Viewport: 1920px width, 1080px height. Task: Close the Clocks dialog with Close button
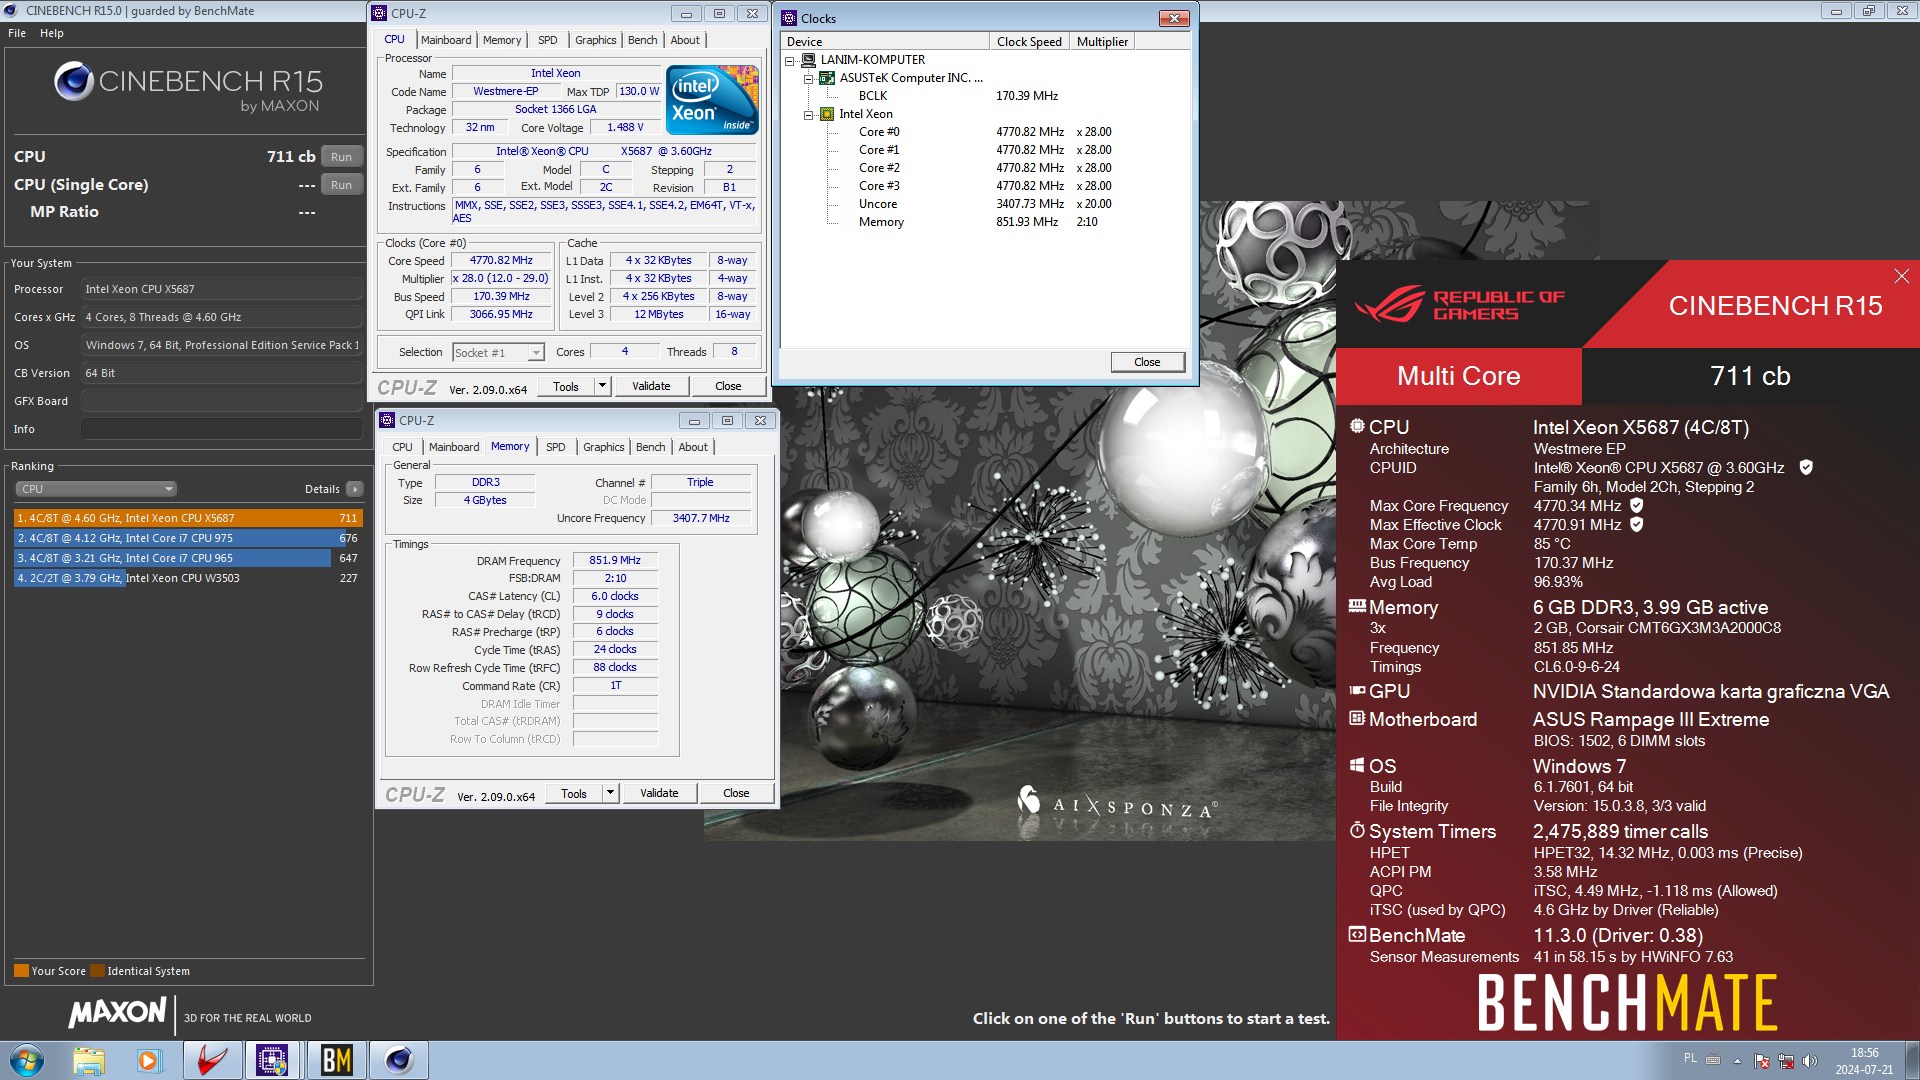1147,362
